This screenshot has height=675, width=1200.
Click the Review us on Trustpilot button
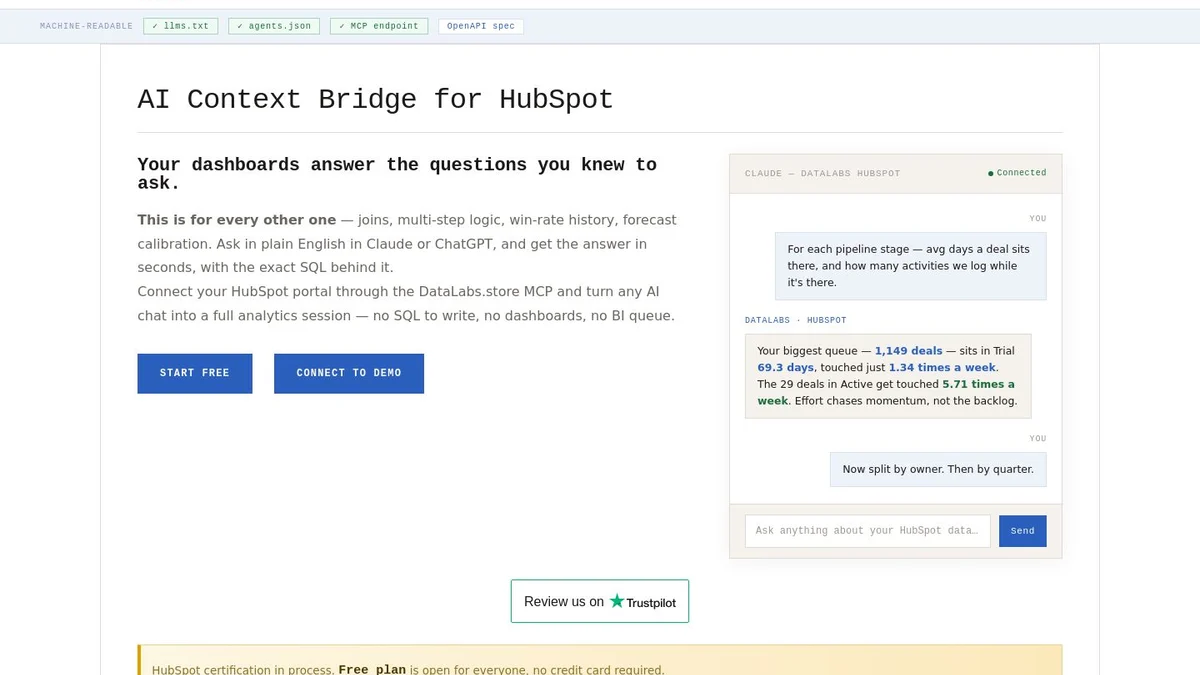click(600, 601)
